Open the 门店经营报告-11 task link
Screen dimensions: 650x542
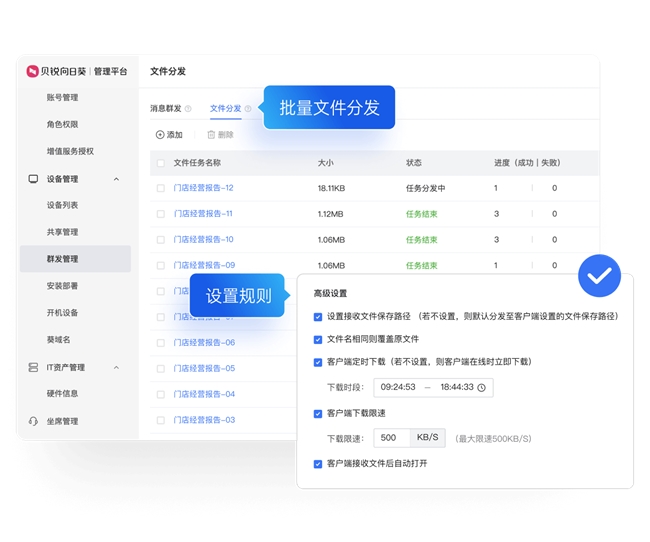[203, 214]
